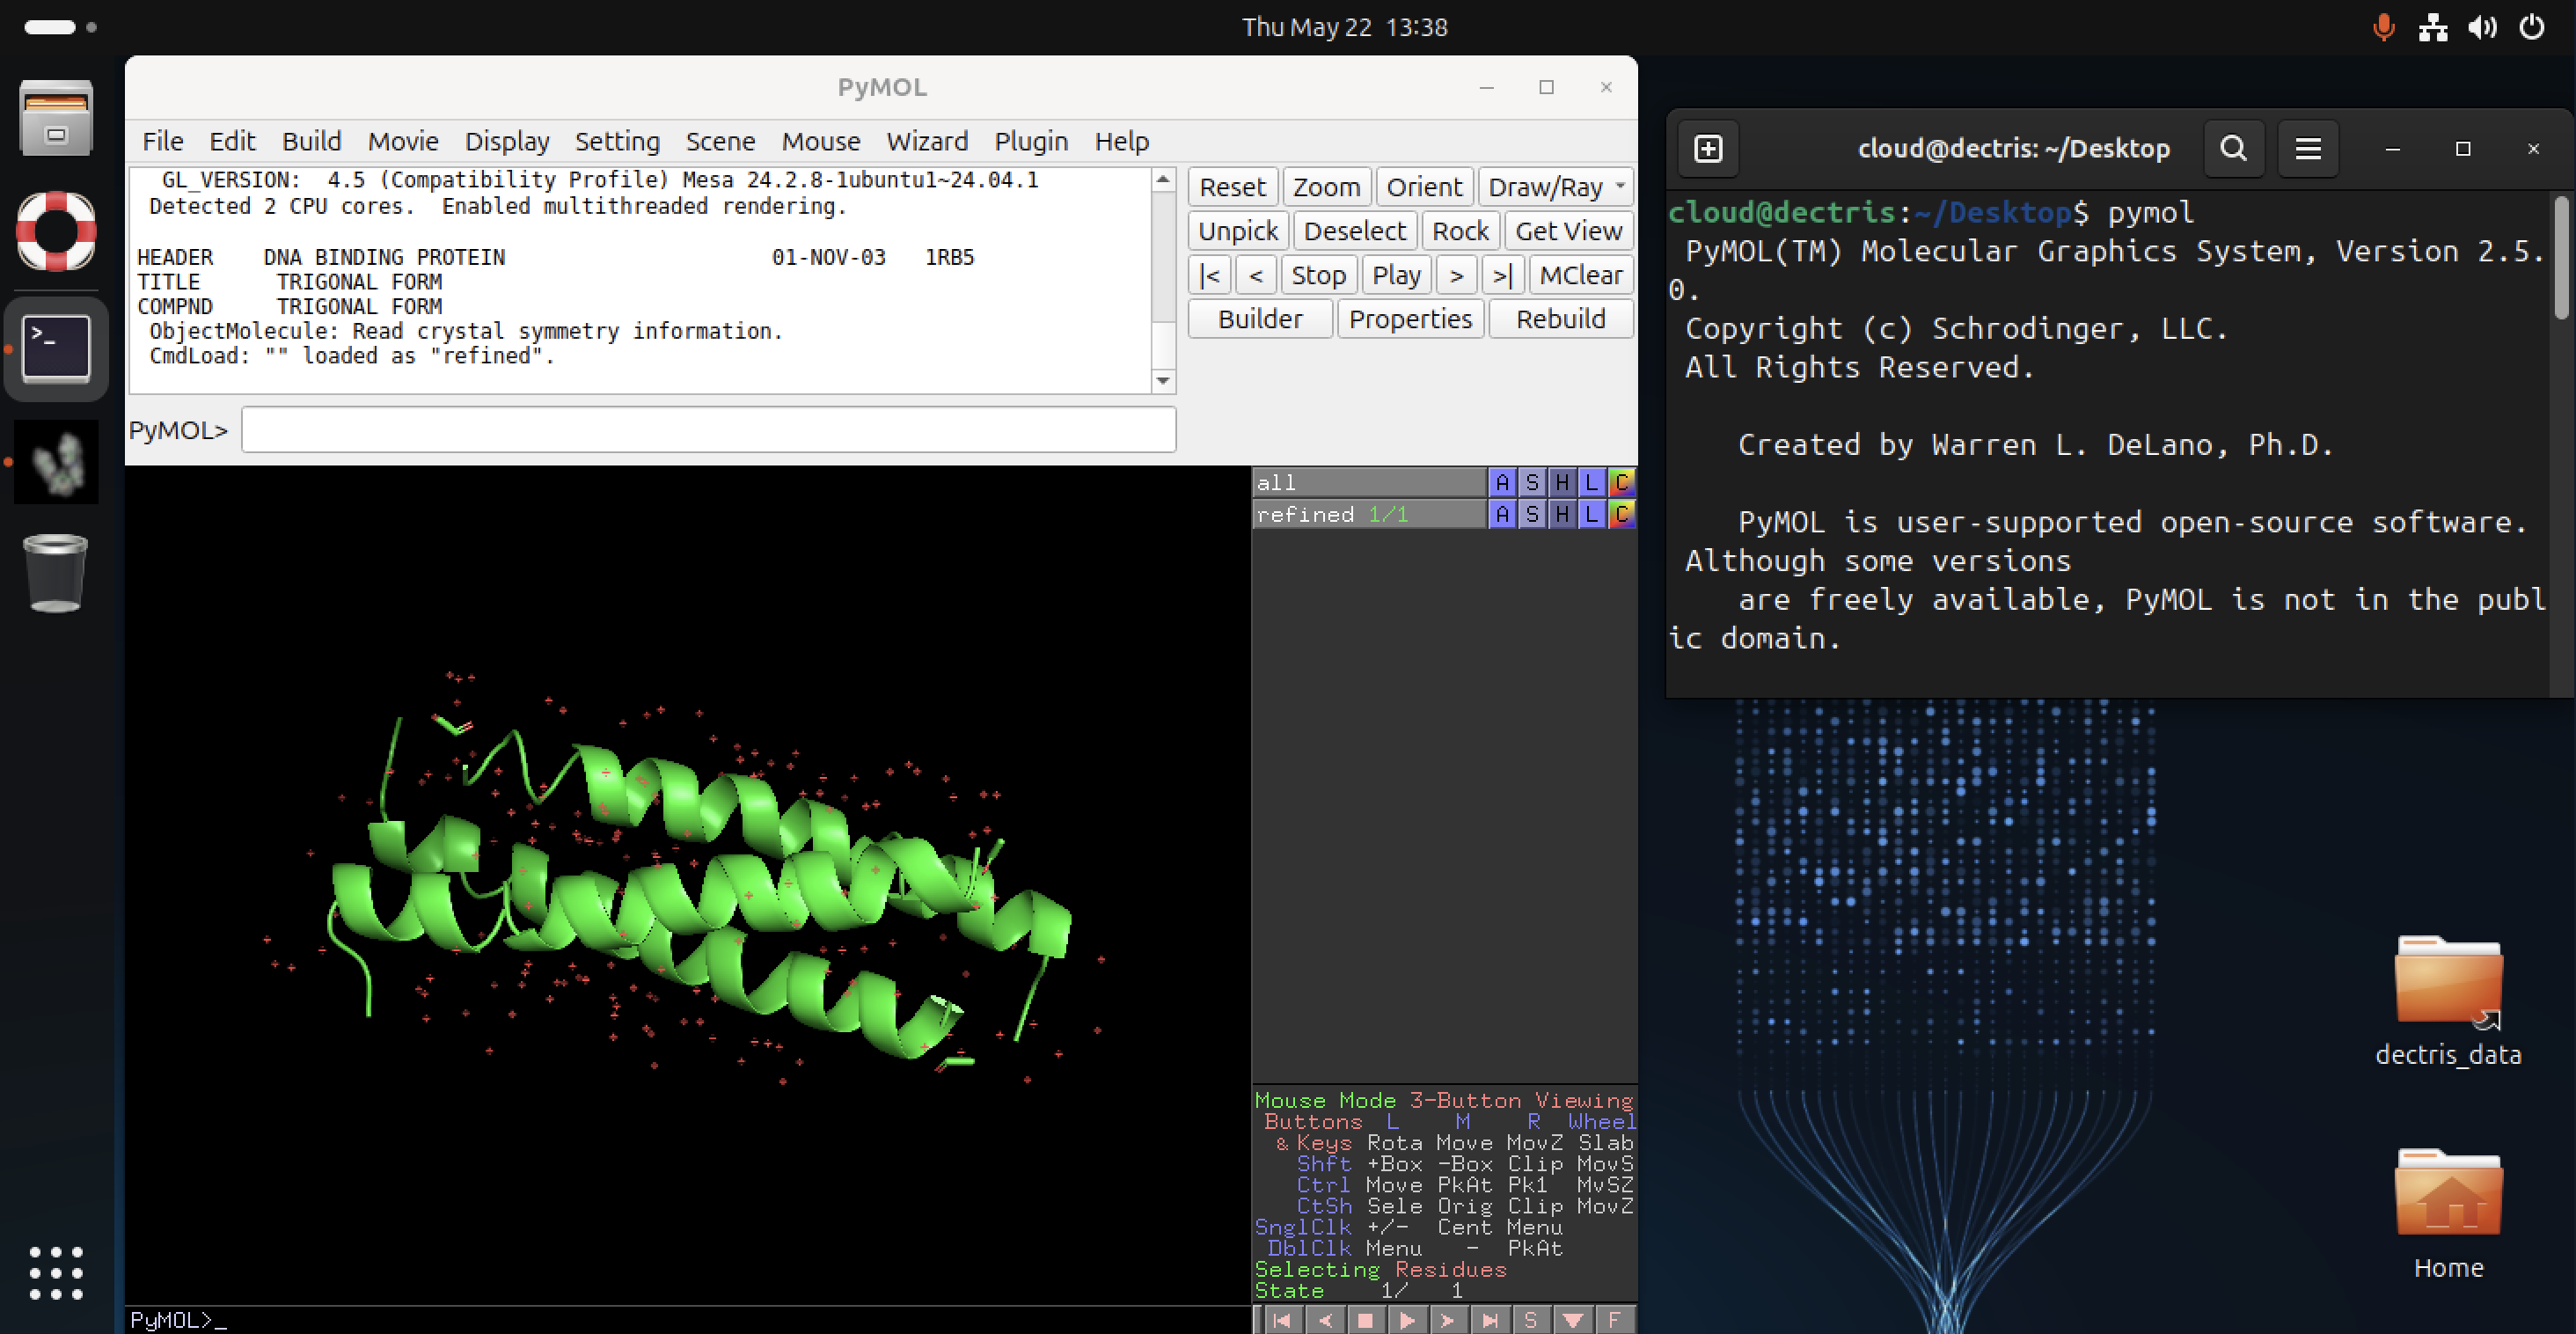Click the Zoom button

point(1326,187)
